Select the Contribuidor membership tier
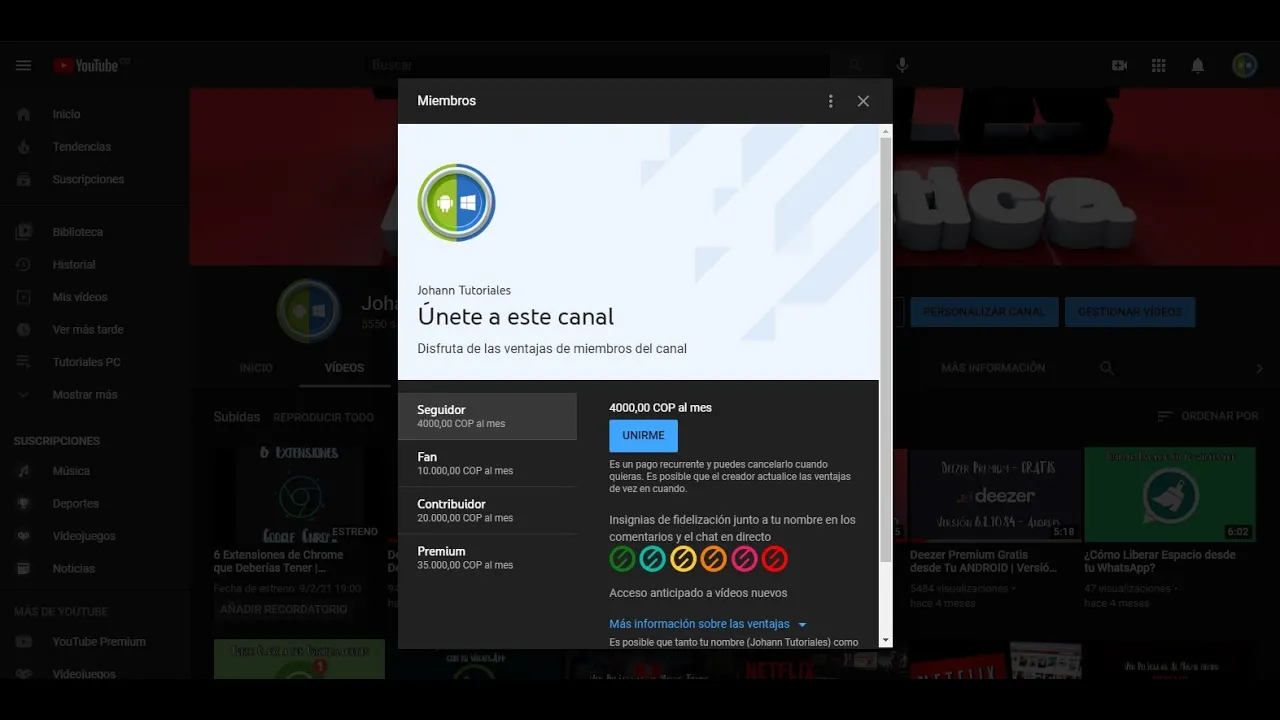Screen dimensions: 1280x720 pyautogui.click(x=487, y=510)
